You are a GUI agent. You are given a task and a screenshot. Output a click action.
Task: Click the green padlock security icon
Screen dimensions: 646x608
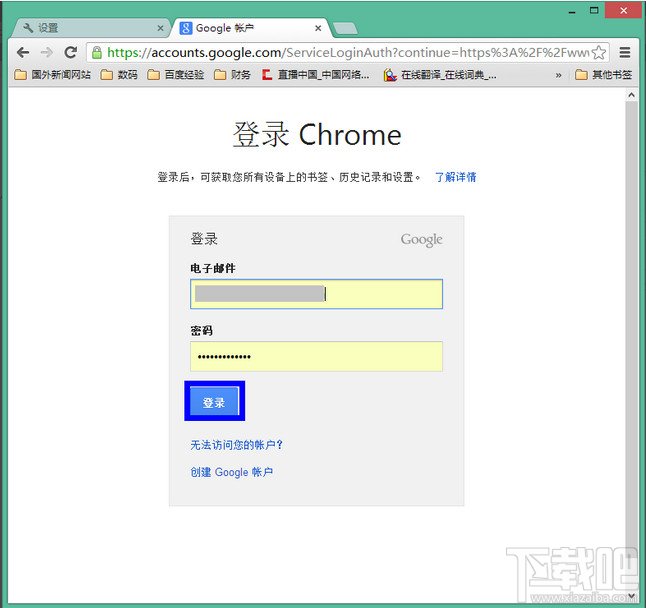97,53
